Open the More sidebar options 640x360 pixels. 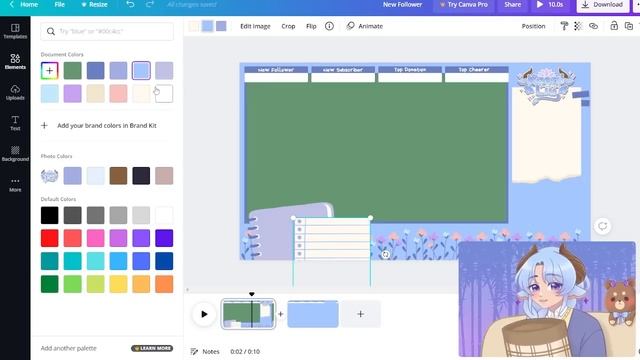tap(15, 184)
